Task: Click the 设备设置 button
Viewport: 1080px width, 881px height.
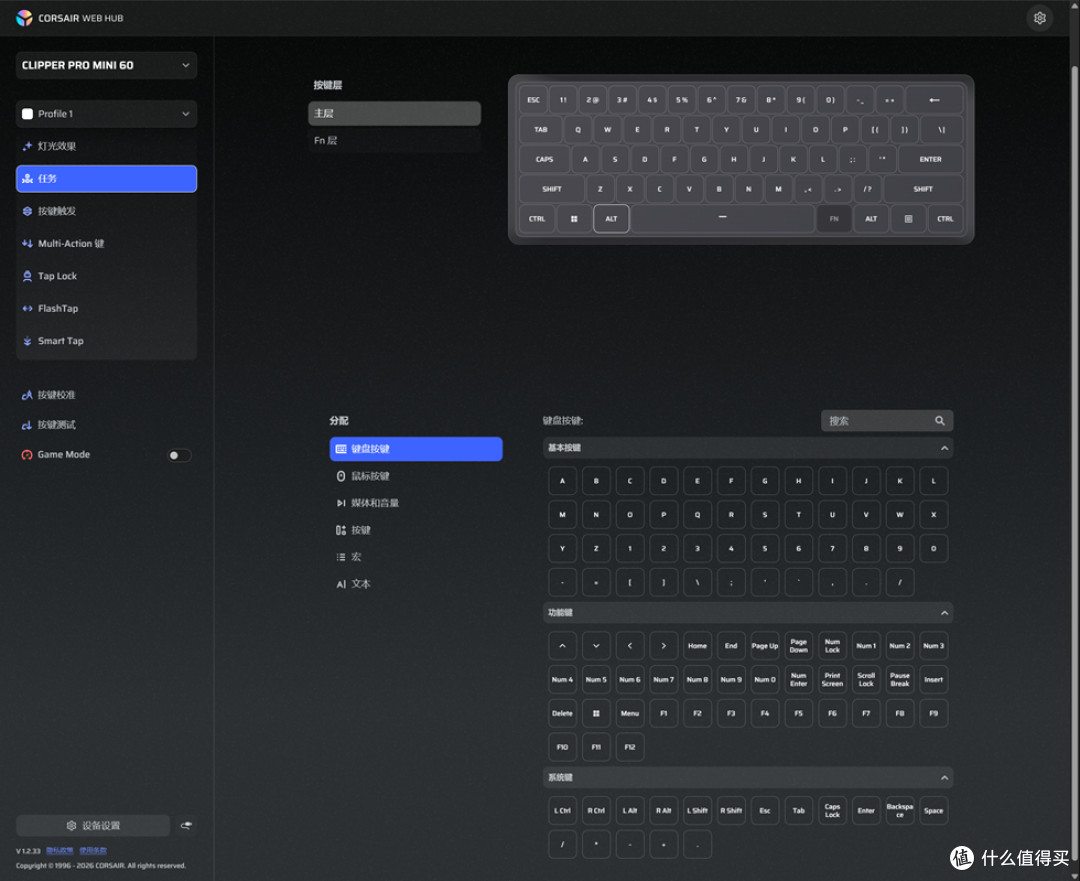Action: [x=93, y=825]
